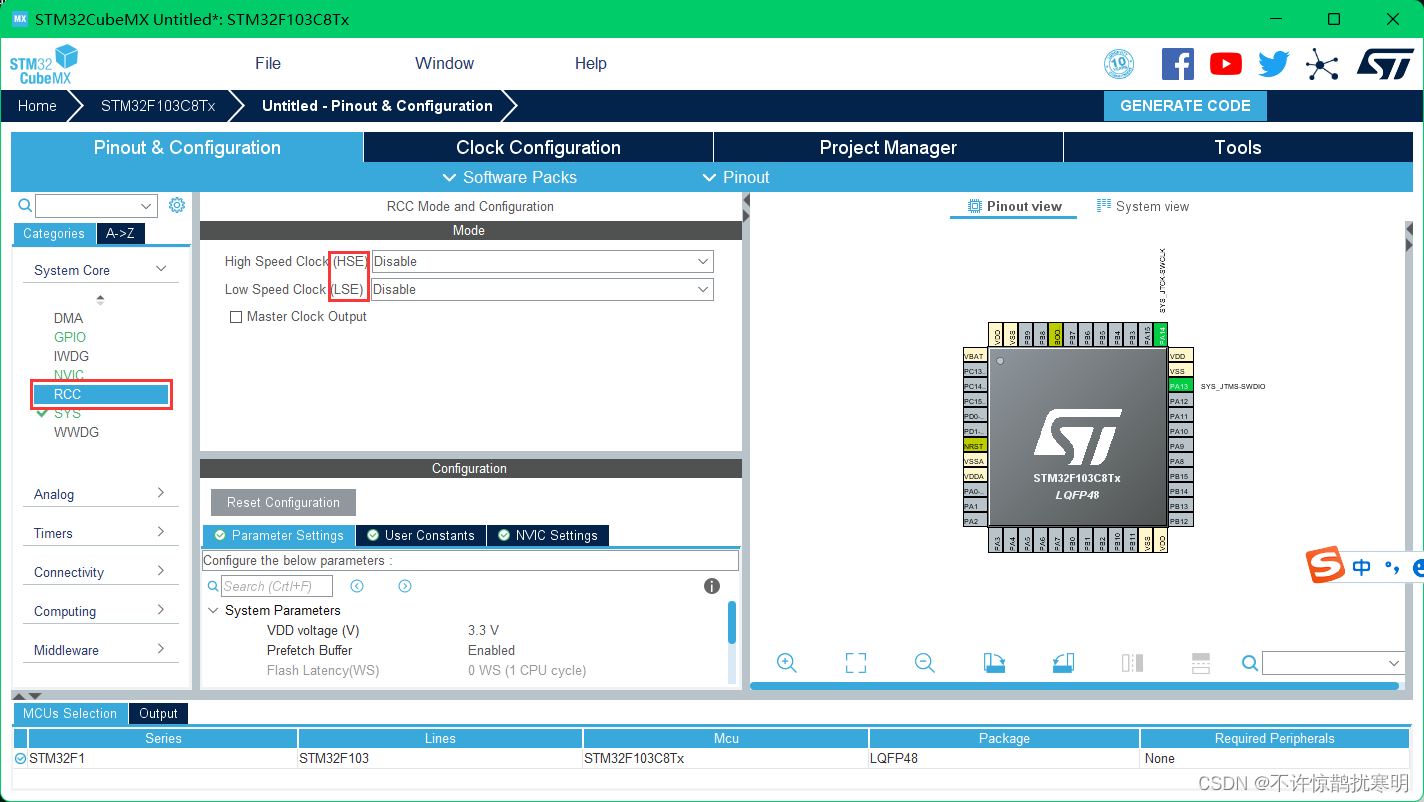1424x802 pixels.
Task: Open the NVIC Settings tab
Action: tap(547, 535)
